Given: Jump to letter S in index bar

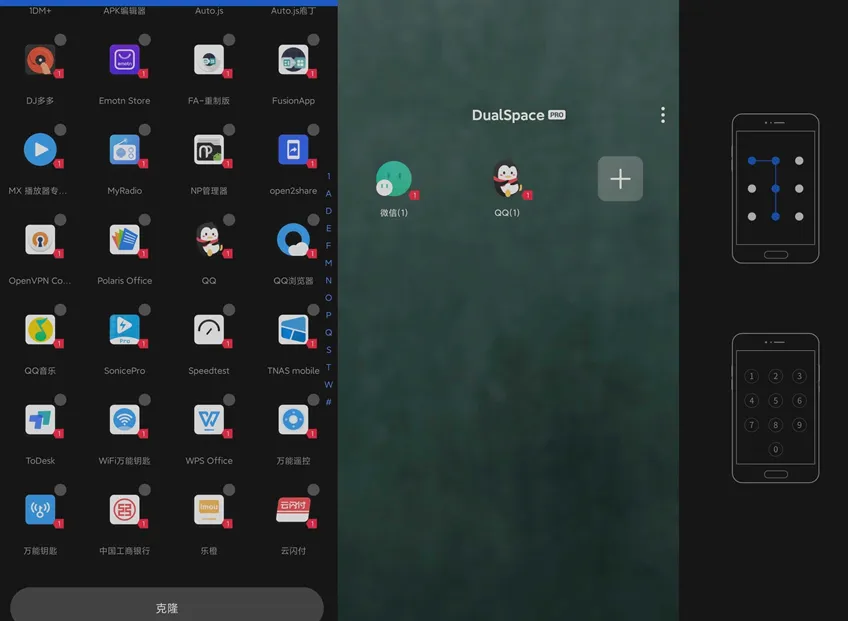Looking at the screenshot, I should click(x=328, y=349).
